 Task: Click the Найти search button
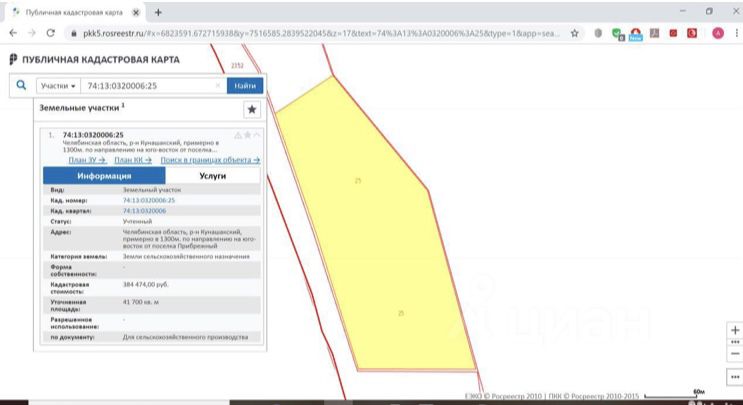pyautogui.click(x=245, y=86)
